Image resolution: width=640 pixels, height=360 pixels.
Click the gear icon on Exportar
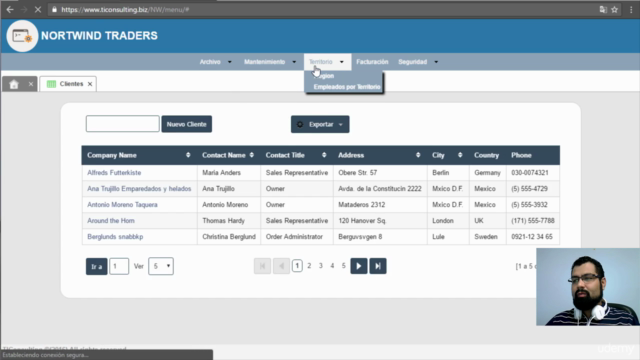pos(300,124)
